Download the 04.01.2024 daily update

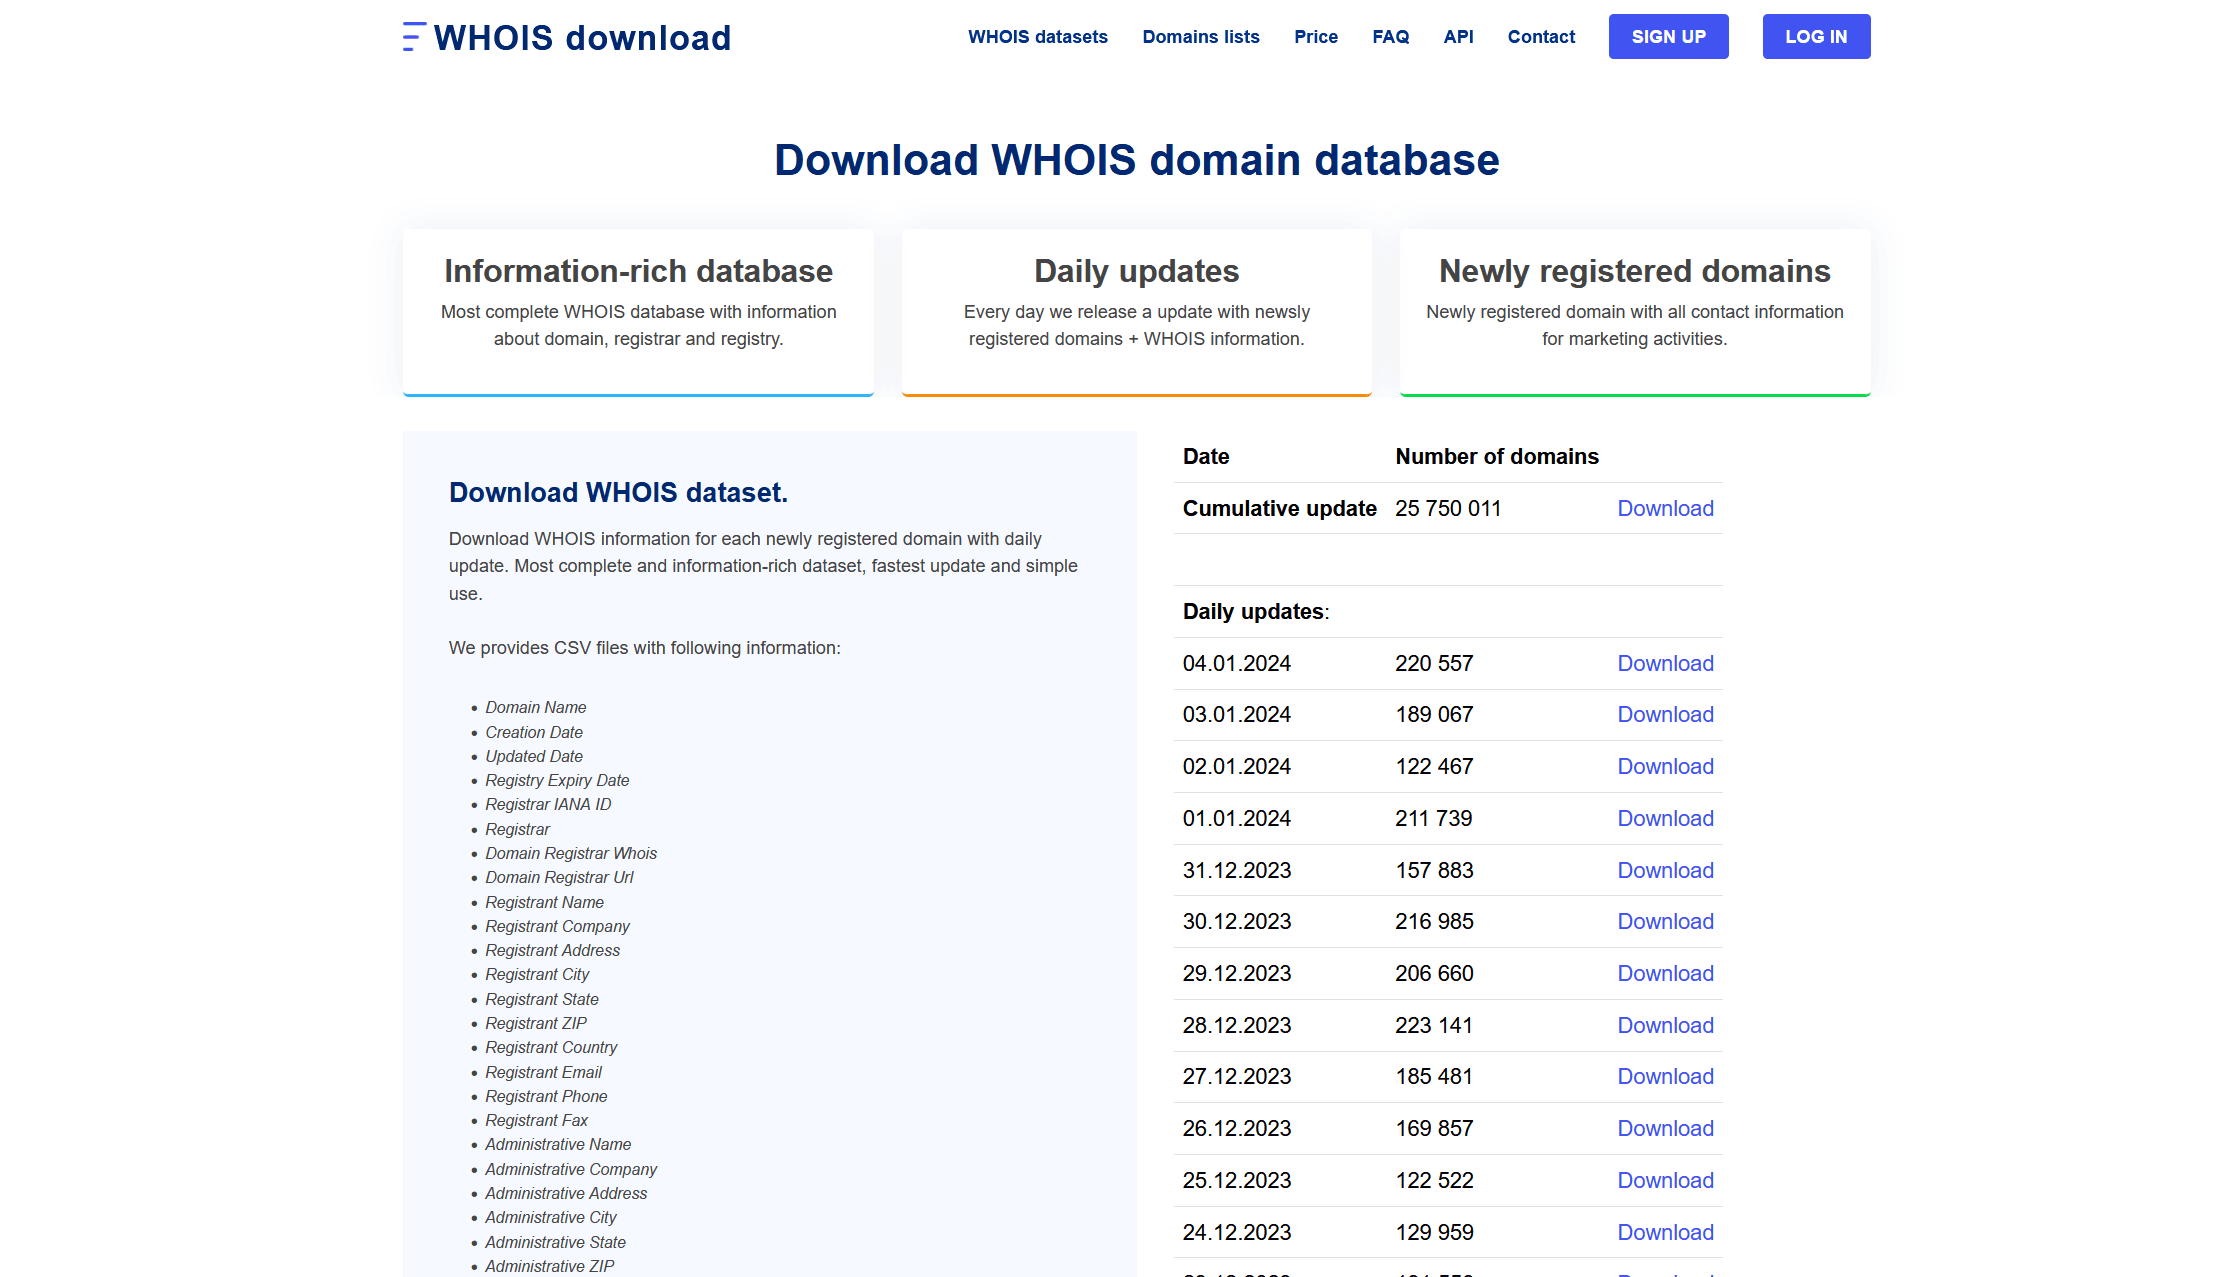click(x=1665, y=663)
